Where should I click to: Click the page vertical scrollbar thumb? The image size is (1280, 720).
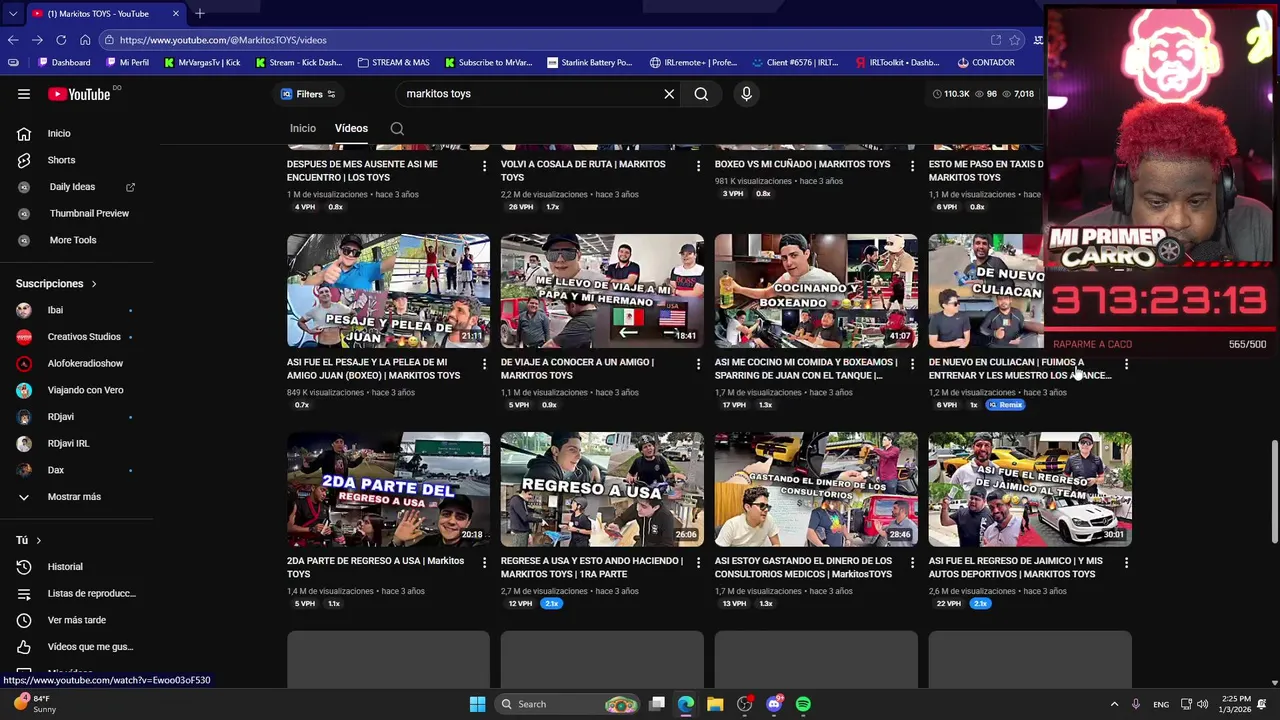point(1274,492)
